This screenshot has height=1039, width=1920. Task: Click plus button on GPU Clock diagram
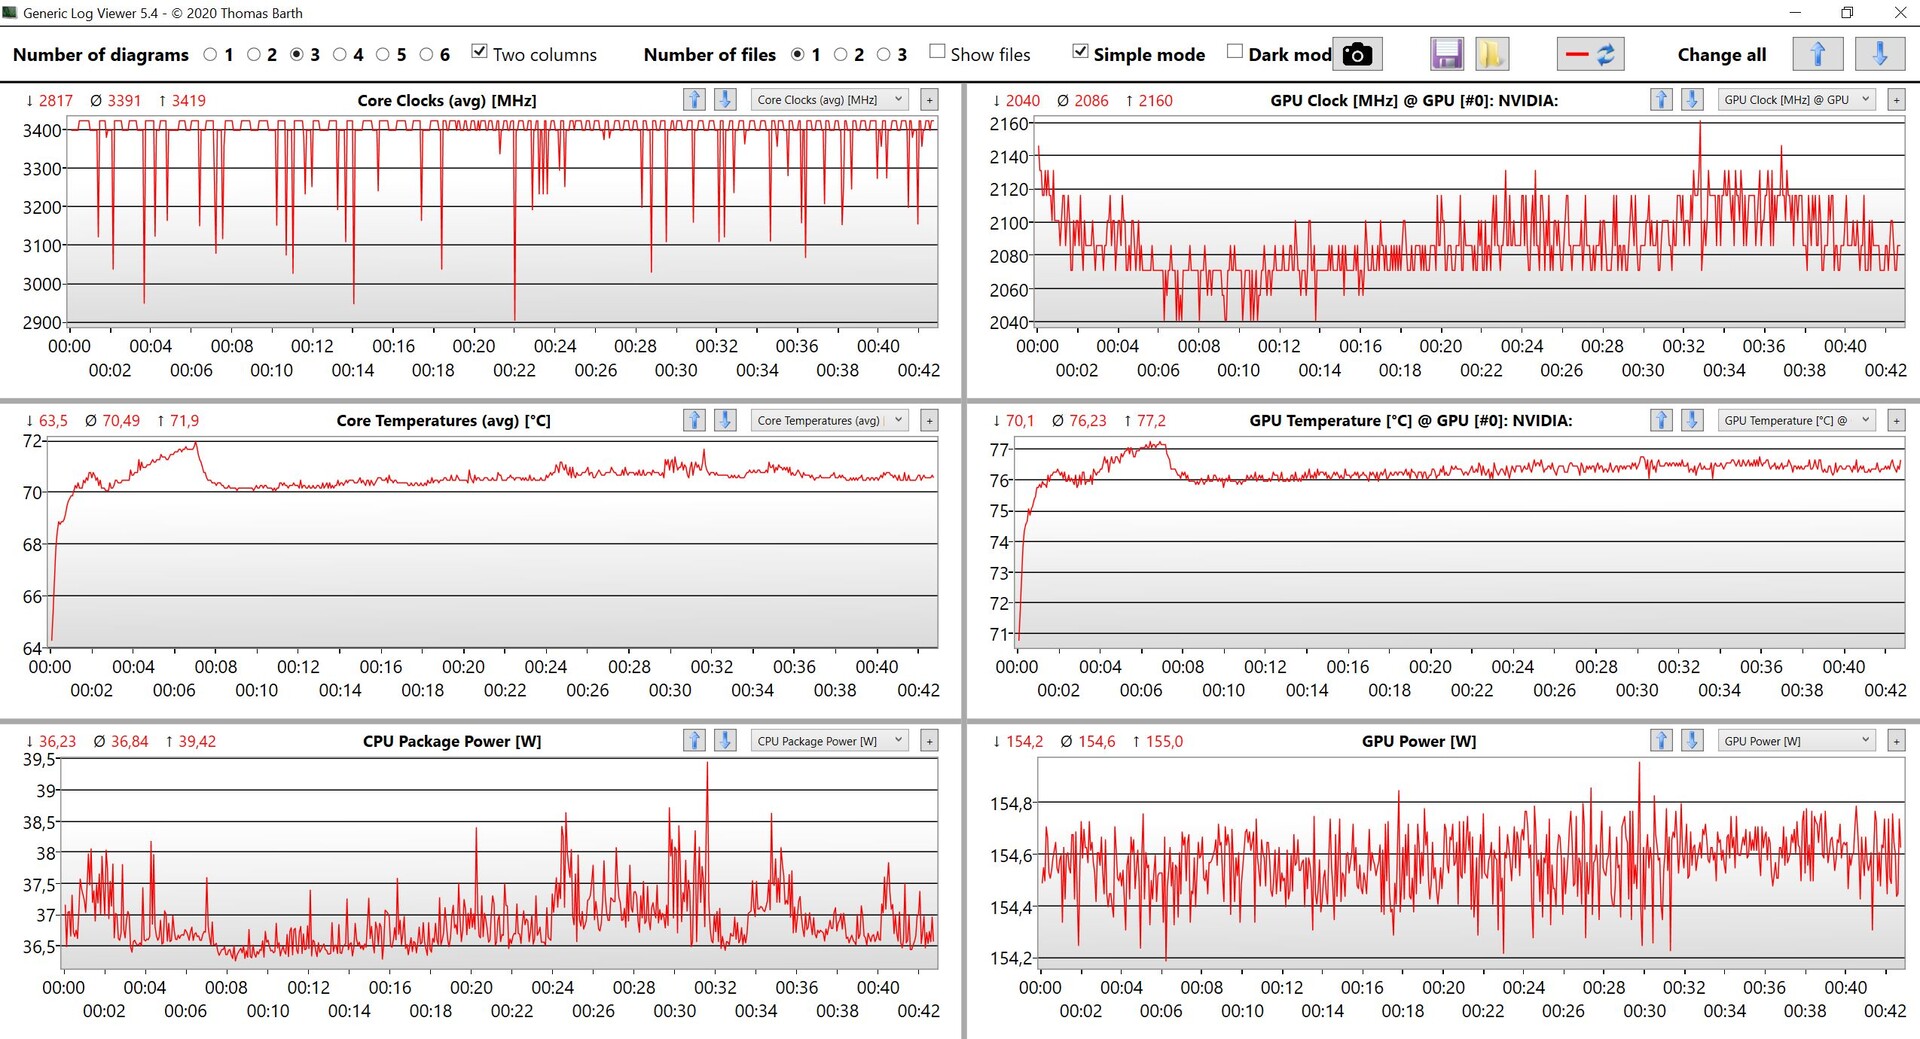pos(1896,100)
